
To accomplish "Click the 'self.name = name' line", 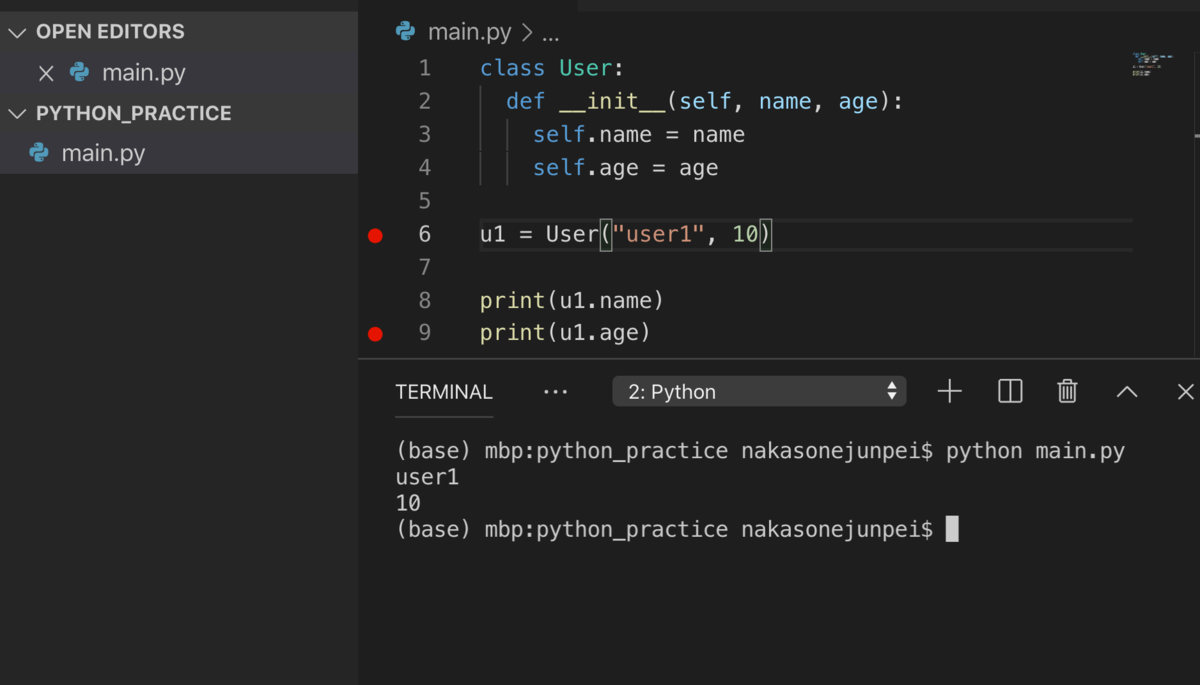I will click(639, 134).
